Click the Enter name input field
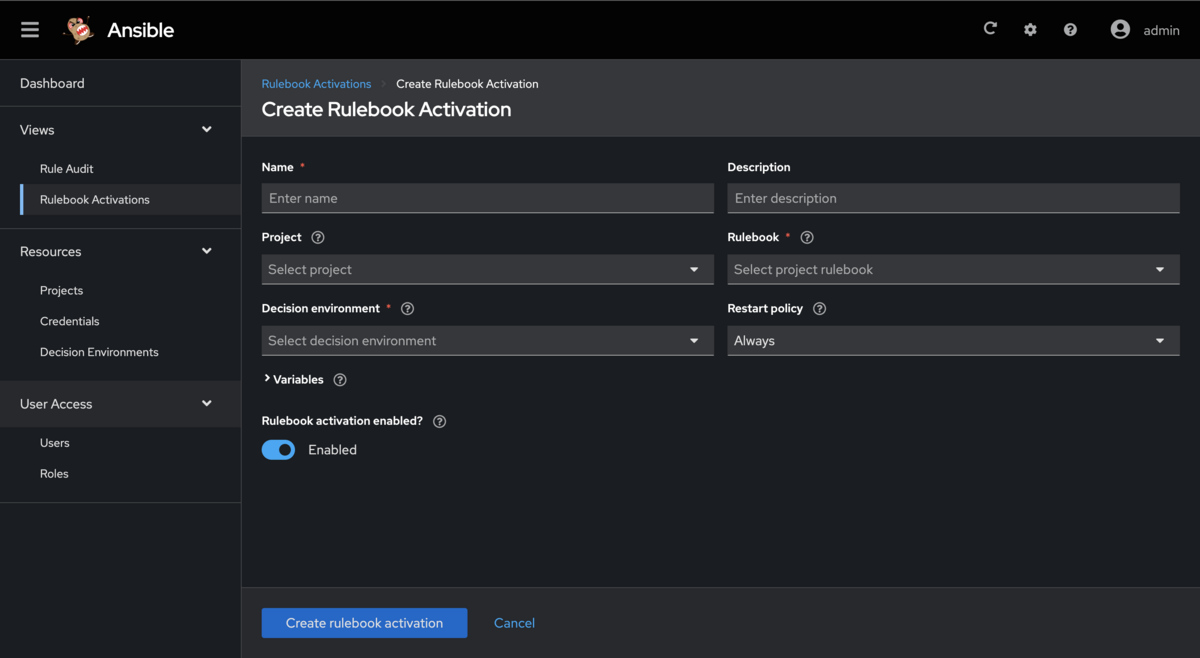1200x658 pixels. pos(487,198)
